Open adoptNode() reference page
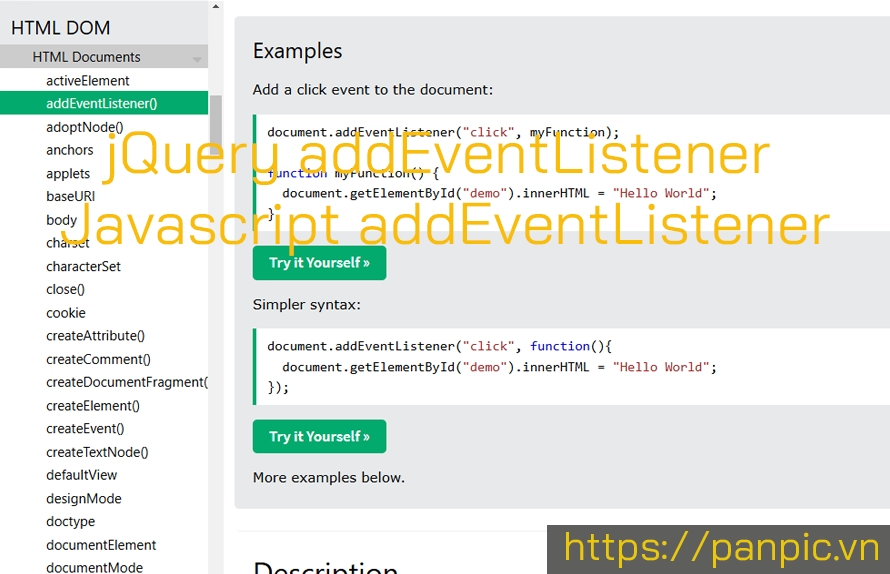Viewport: 890px width, 574px height. coord(85,127)
